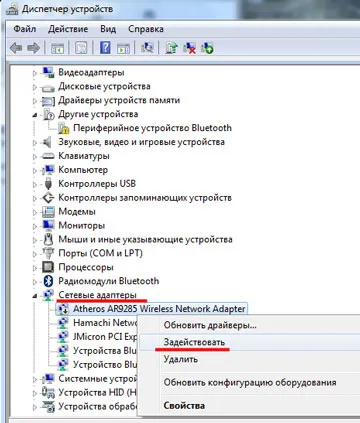Open Help with the blue question-mark icon
360x423 pixels.
point(105,48)
